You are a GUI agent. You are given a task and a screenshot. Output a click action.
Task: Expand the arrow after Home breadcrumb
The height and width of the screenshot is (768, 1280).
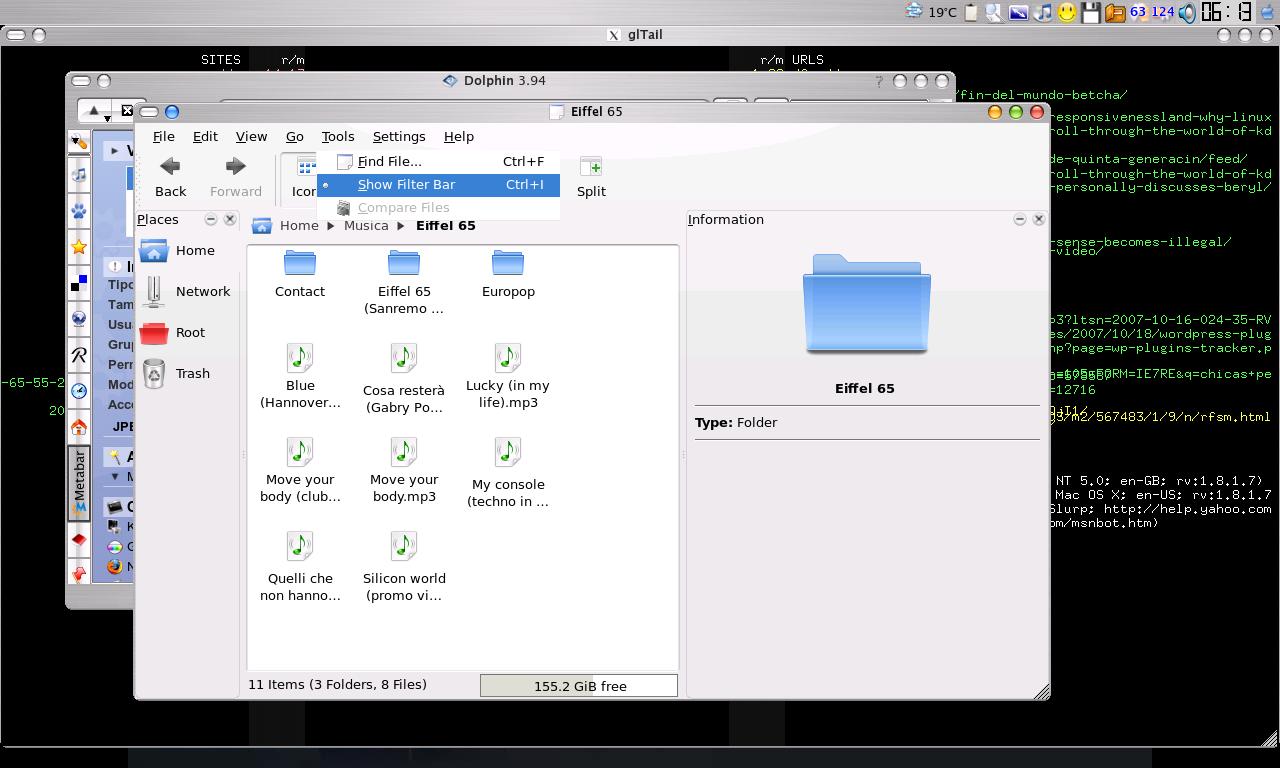tap(331, 226)
